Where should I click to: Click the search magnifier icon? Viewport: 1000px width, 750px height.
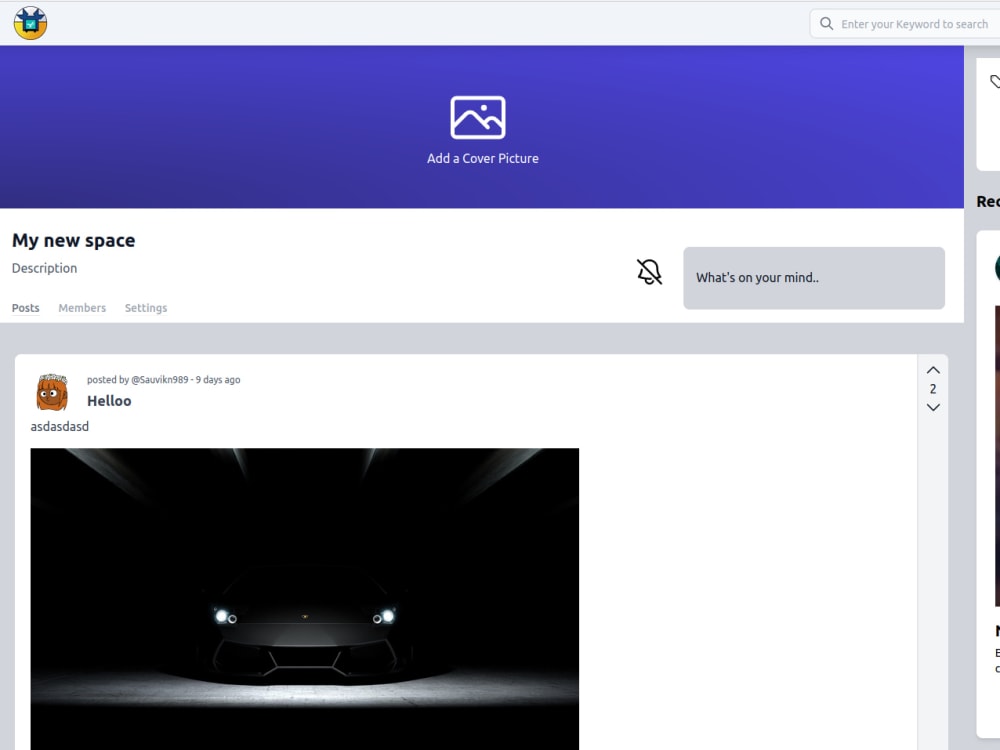(x=826, y=24)
